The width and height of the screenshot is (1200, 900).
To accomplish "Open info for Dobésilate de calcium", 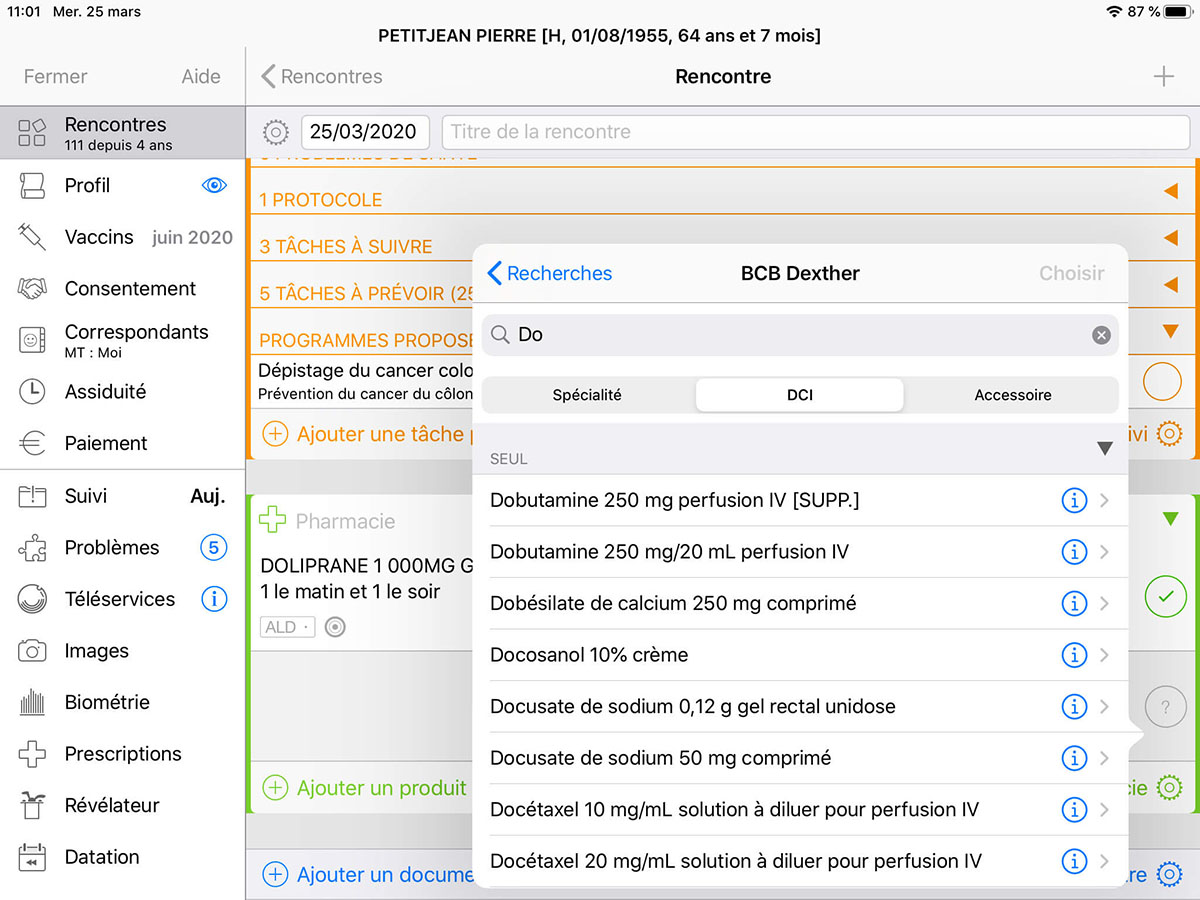I will (x=1073, y=603).
